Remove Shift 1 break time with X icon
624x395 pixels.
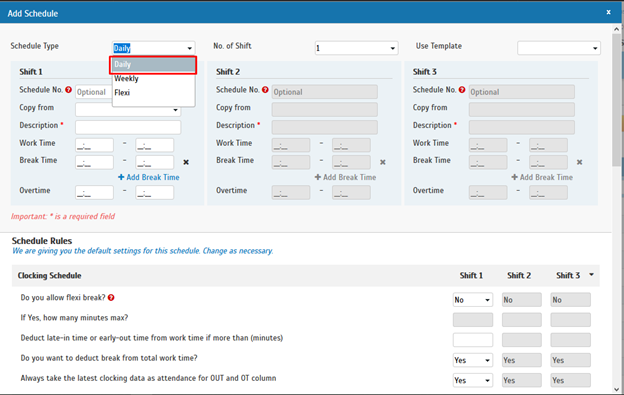186,162
